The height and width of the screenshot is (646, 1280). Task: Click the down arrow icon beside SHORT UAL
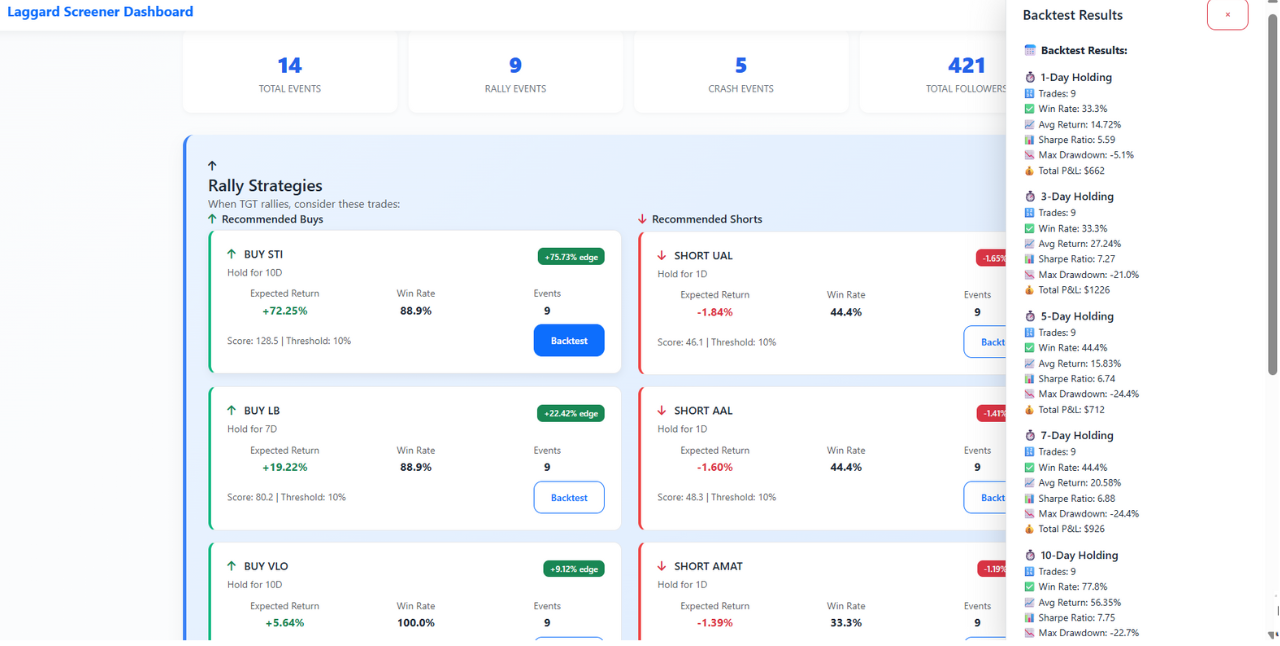tap(662, 255)
